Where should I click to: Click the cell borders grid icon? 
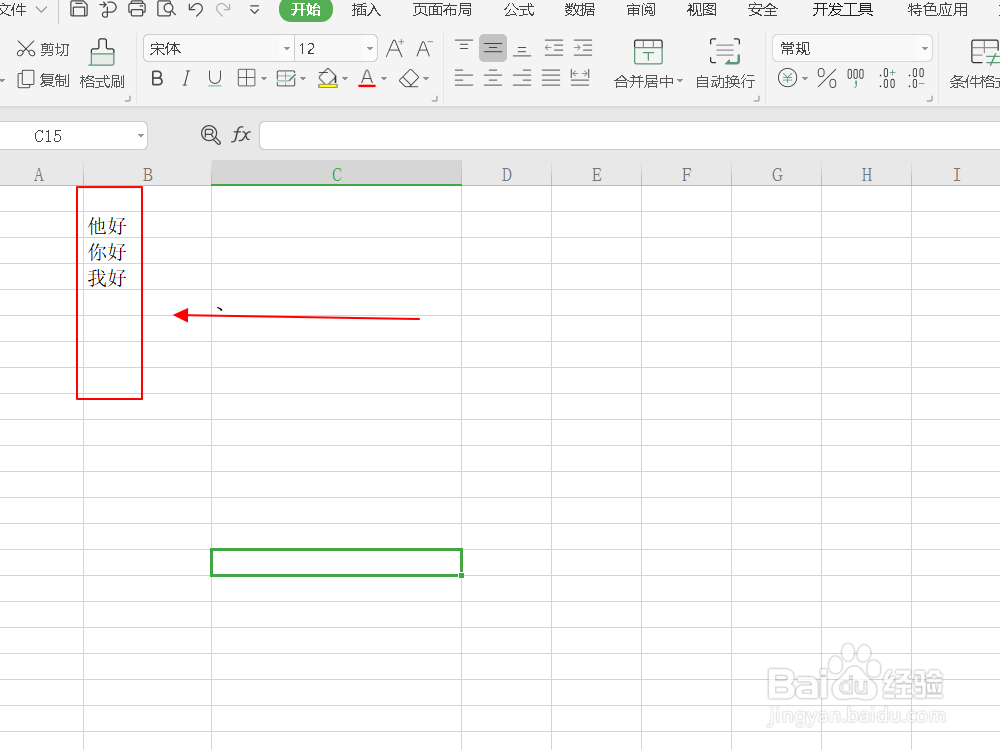tap(246, 78)
